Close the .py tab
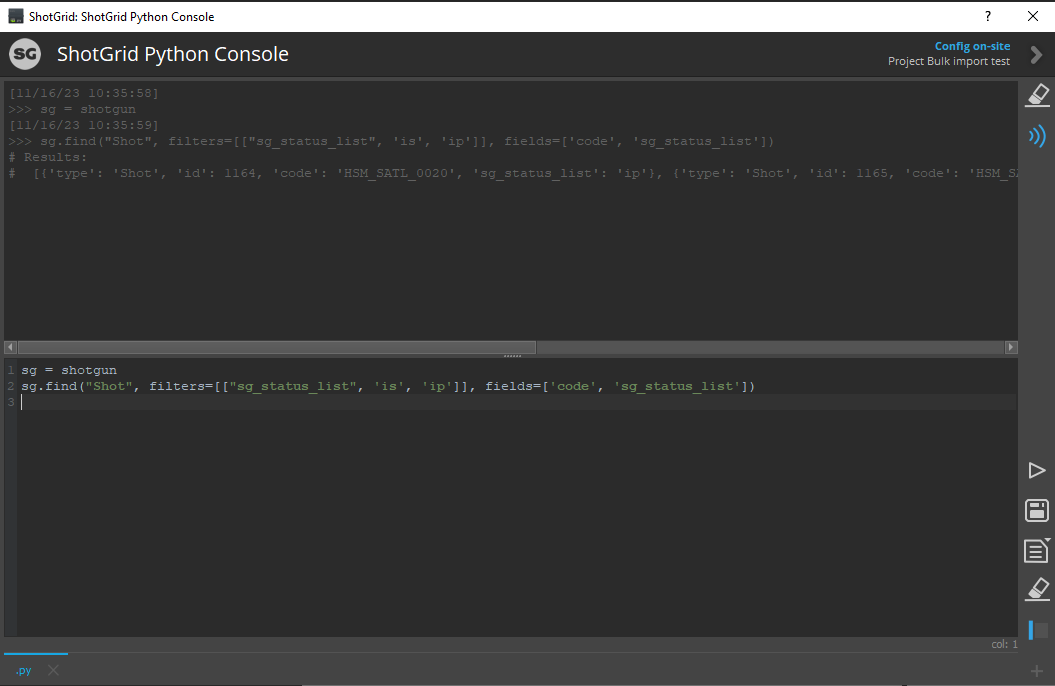Viewport: 1055px width, 686px height. click(x=53, y=670)
